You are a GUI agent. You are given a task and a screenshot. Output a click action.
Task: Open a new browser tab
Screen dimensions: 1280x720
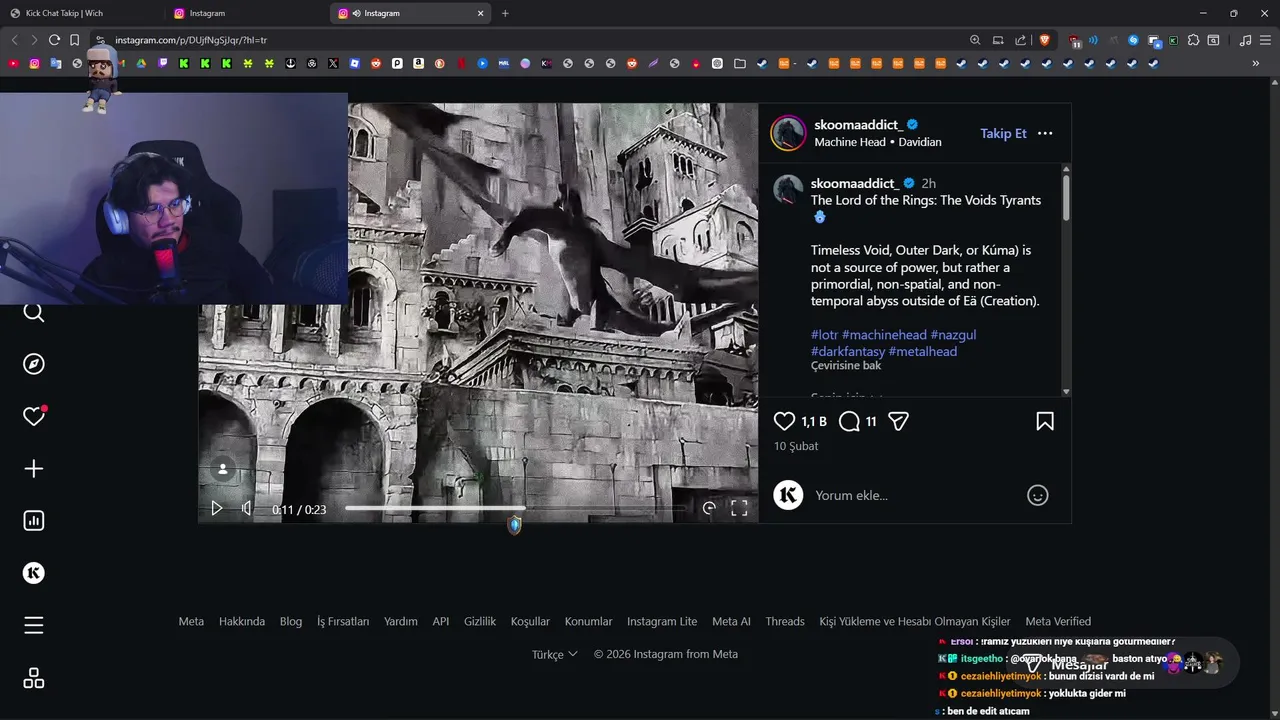[x=505, y=13]
